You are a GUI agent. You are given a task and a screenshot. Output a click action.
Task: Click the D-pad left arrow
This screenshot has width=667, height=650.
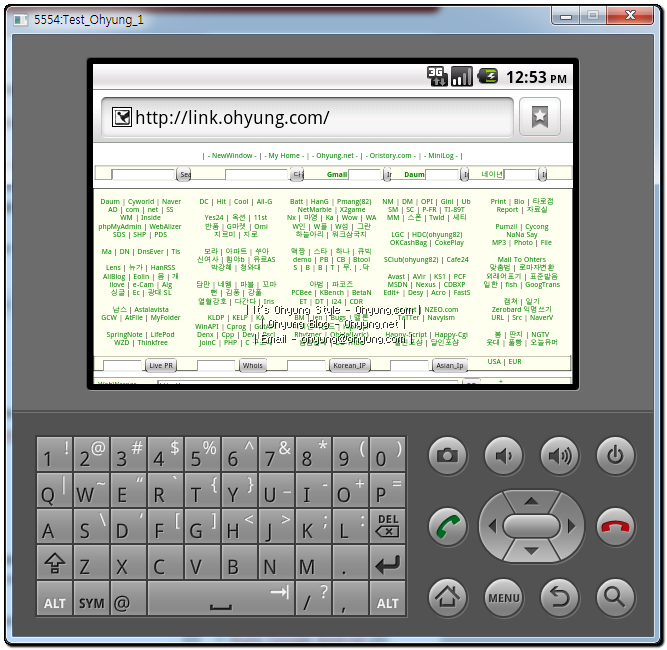click(492, 527)
